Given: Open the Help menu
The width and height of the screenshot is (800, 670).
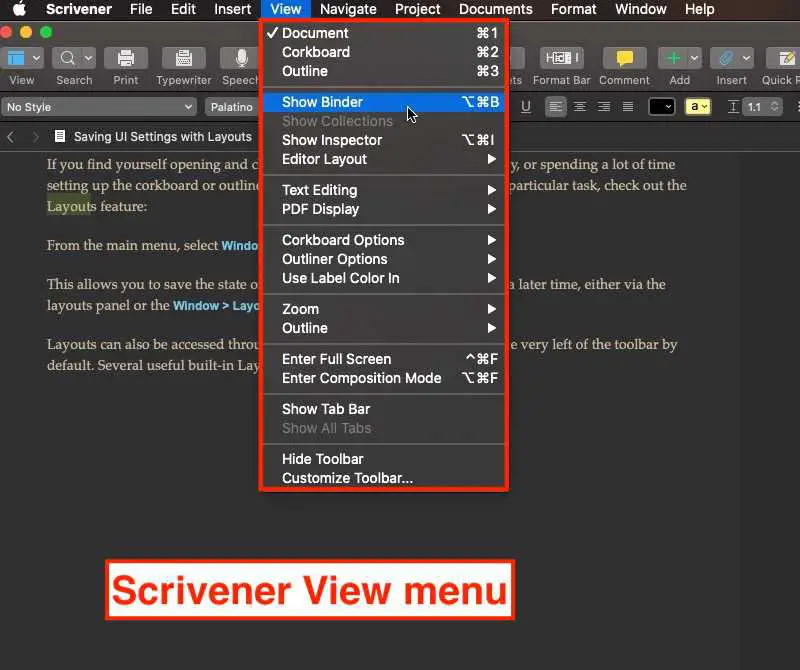Looking at the screenshot, I should coord(699,9).
